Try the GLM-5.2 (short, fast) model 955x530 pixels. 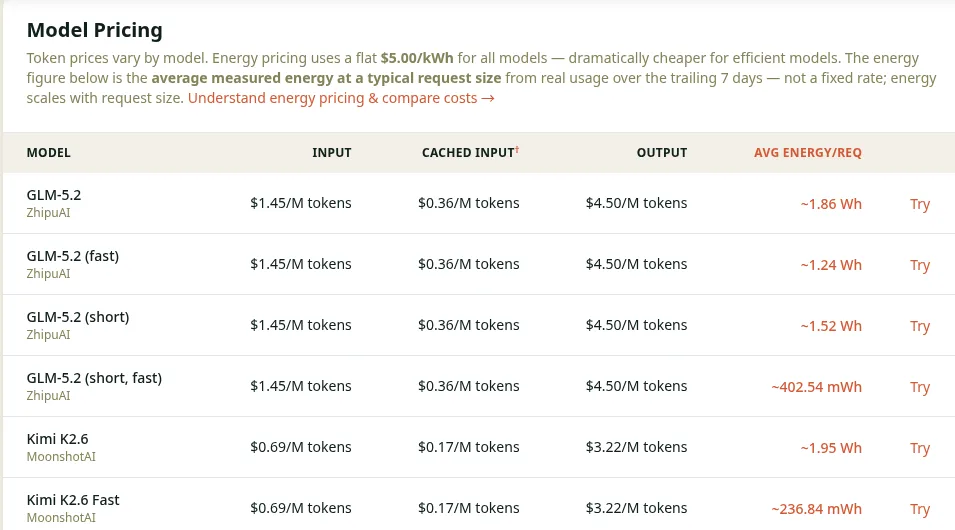(x=920, y=387)
